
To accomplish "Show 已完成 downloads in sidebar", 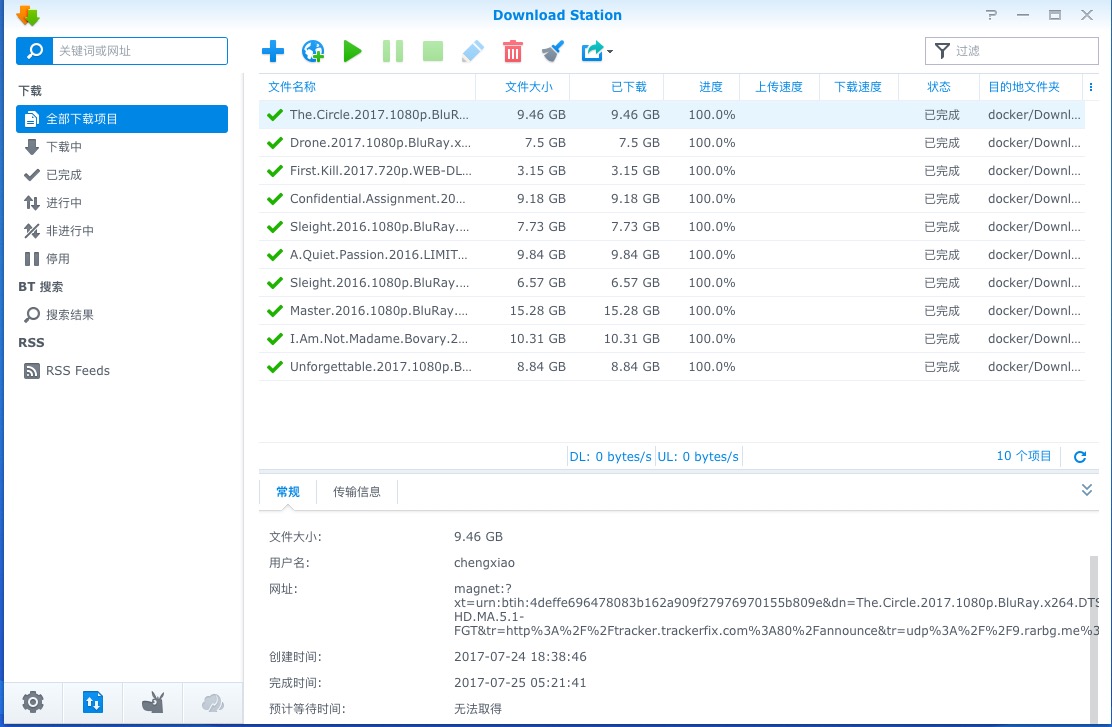I will 64,175.
